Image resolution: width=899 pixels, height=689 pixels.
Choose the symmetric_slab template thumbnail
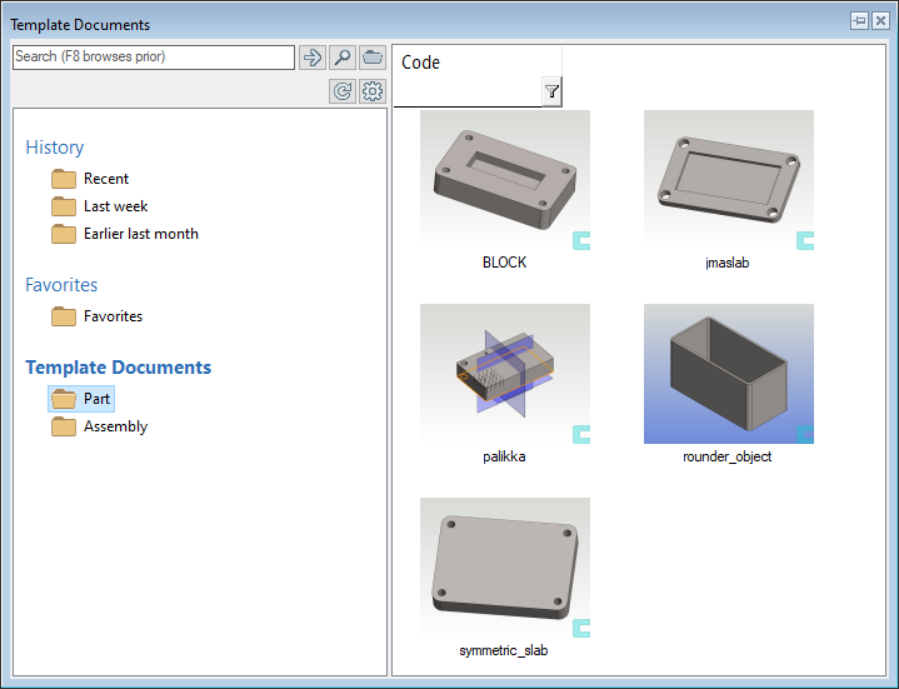[x=505, y=568]
